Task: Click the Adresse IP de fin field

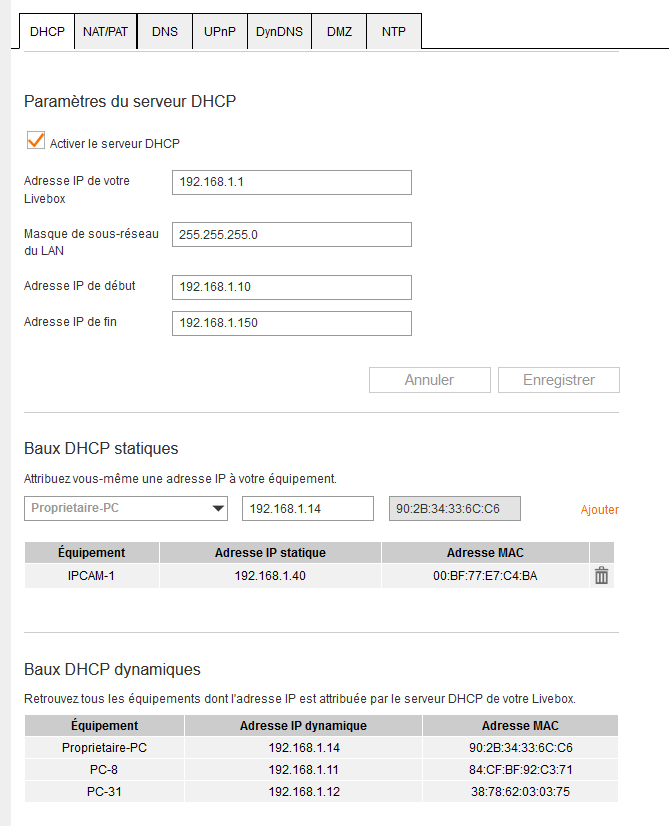Action: pyautogui.click(x=291, y=324)
